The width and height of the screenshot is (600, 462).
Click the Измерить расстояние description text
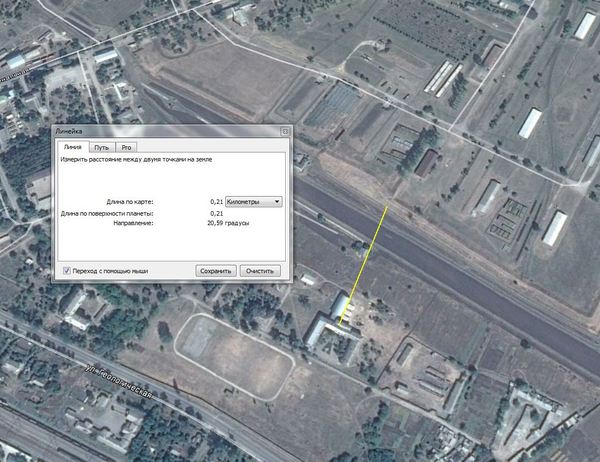coord(135,160)
